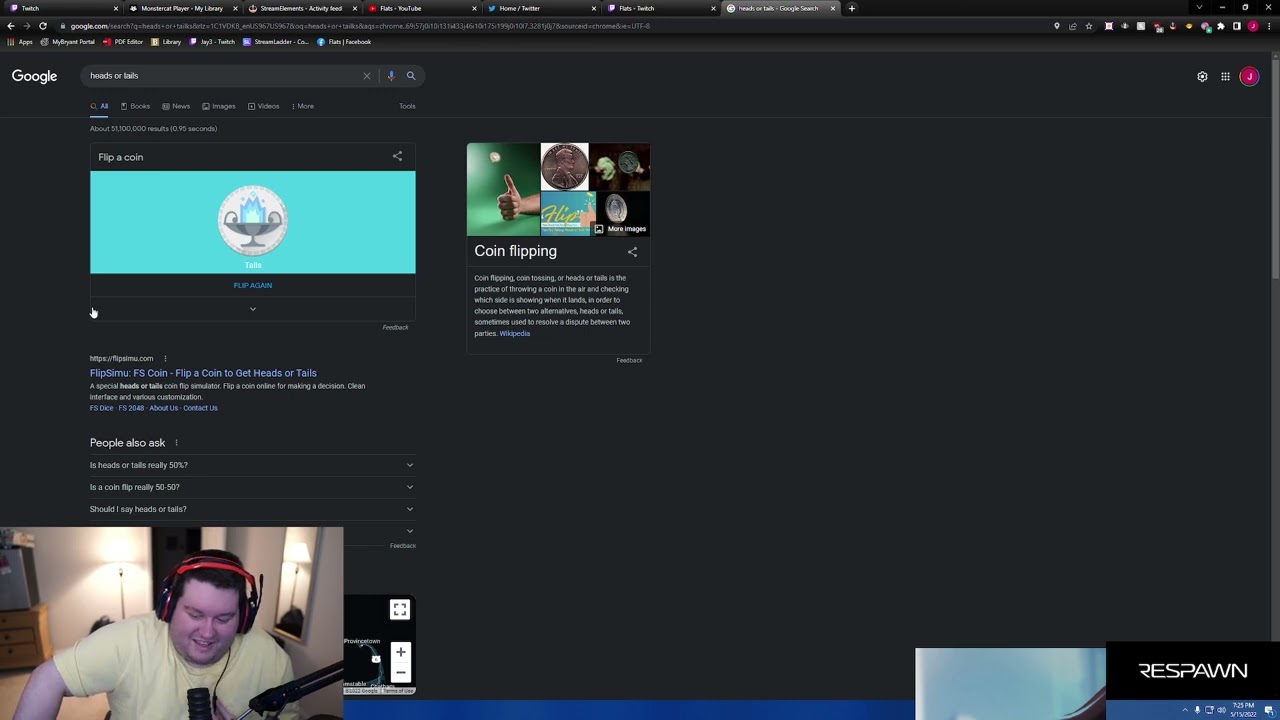The width and height of the screenshot is (1280, 720).
Task: Open the volume icon in system tray
Action: coord(1221,710)
